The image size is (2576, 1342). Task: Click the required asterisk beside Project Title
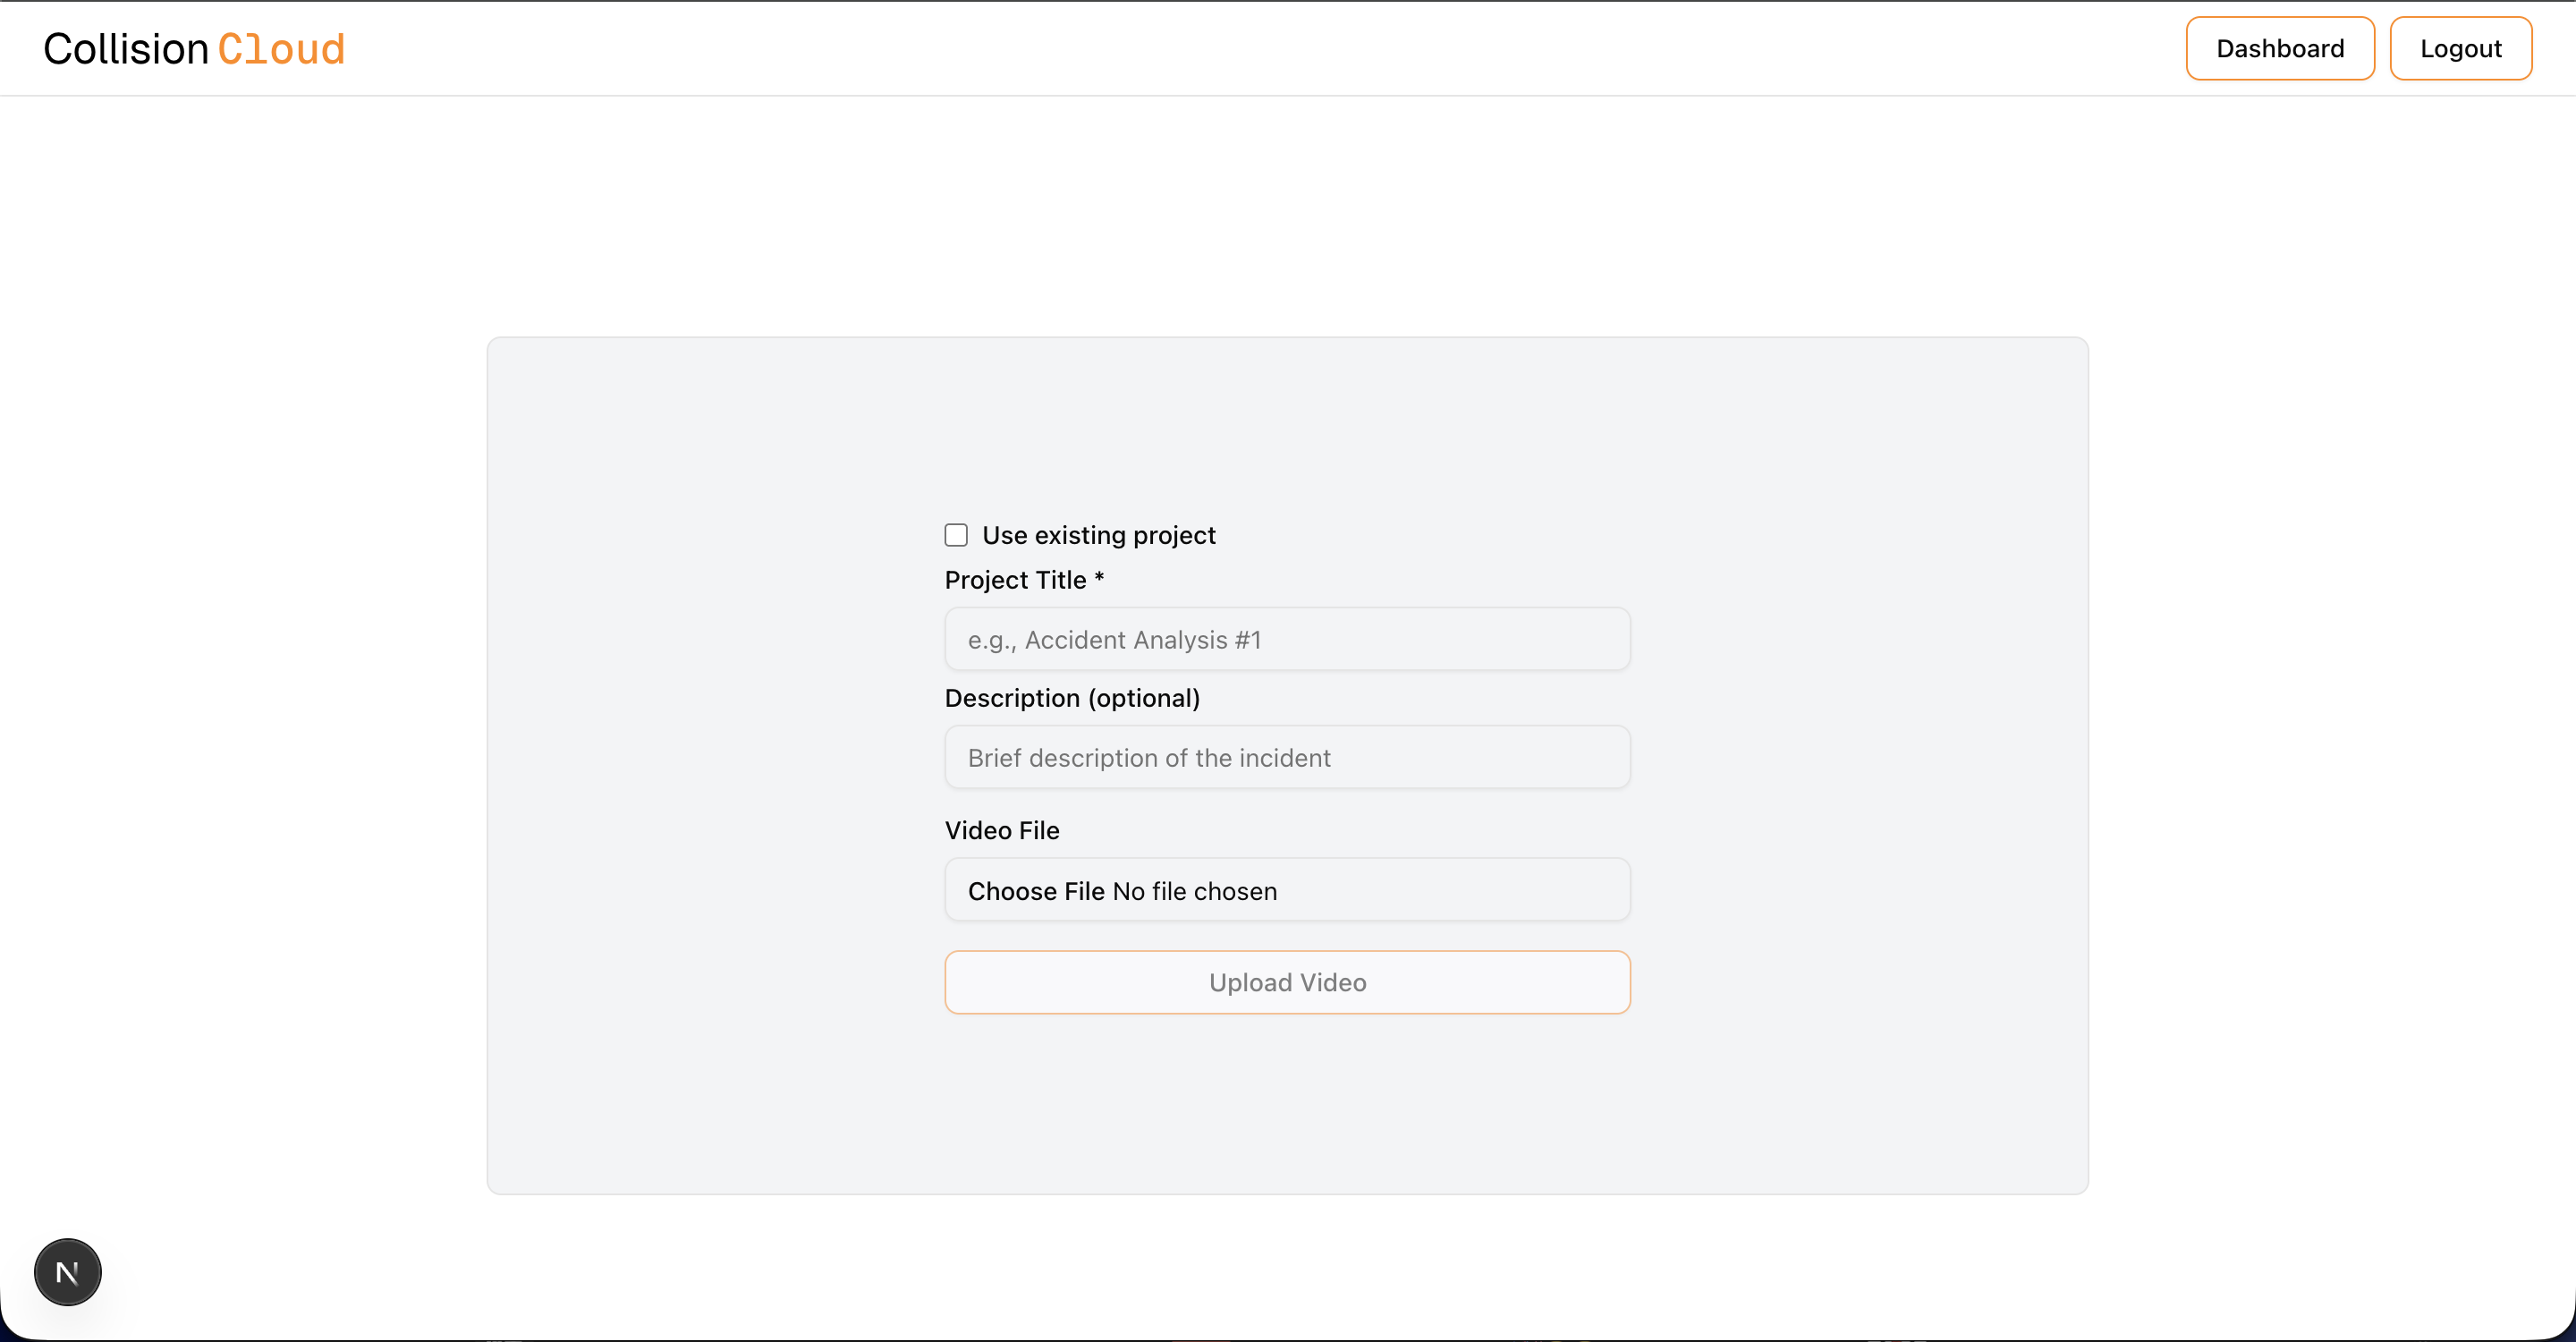(1099, 578)
